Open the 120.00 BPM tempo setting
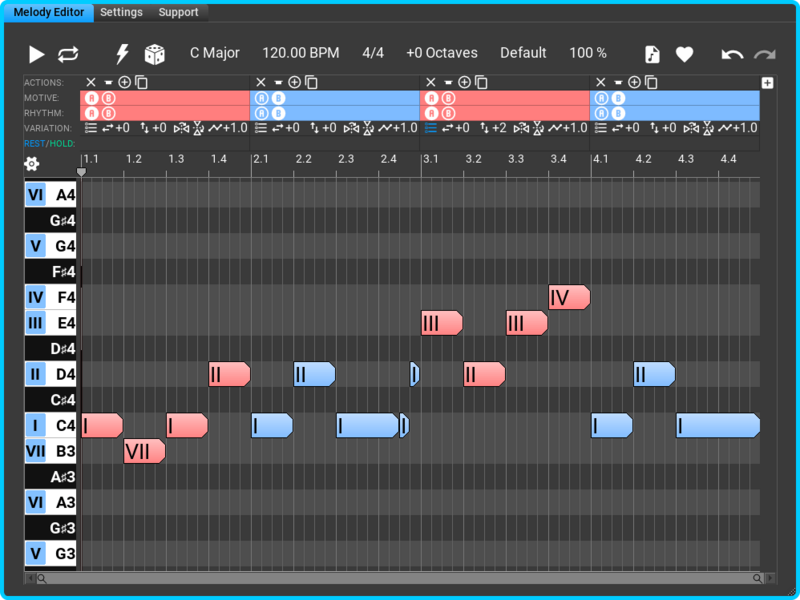The height and width of the screenshot is (600, 800). click(x=301, y=53)
